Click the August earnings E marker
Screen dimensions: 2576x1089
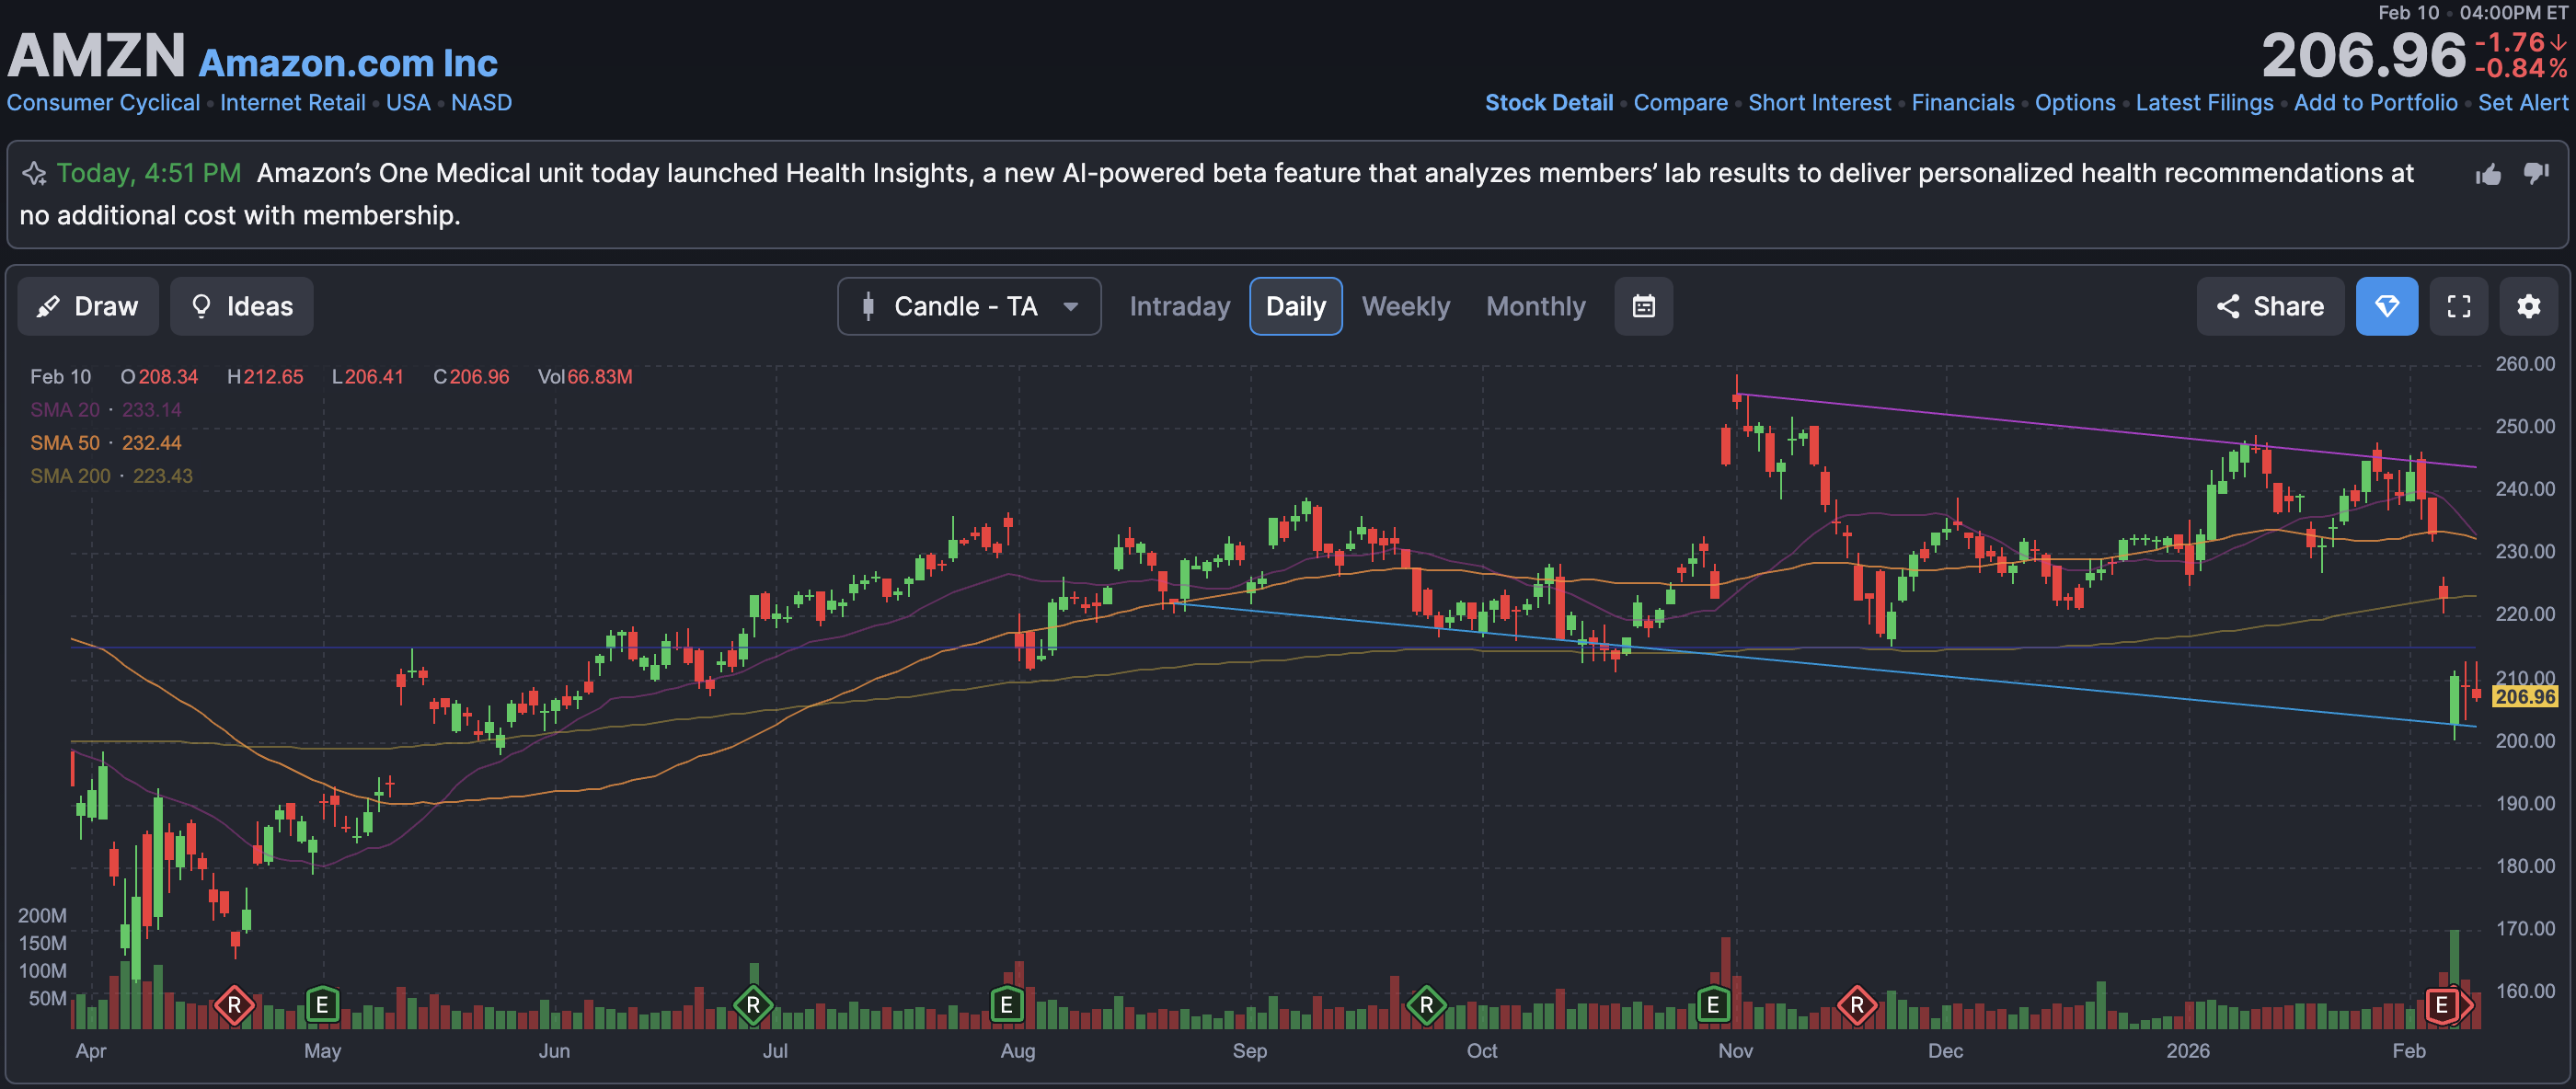click(x=1006, y=1004)
